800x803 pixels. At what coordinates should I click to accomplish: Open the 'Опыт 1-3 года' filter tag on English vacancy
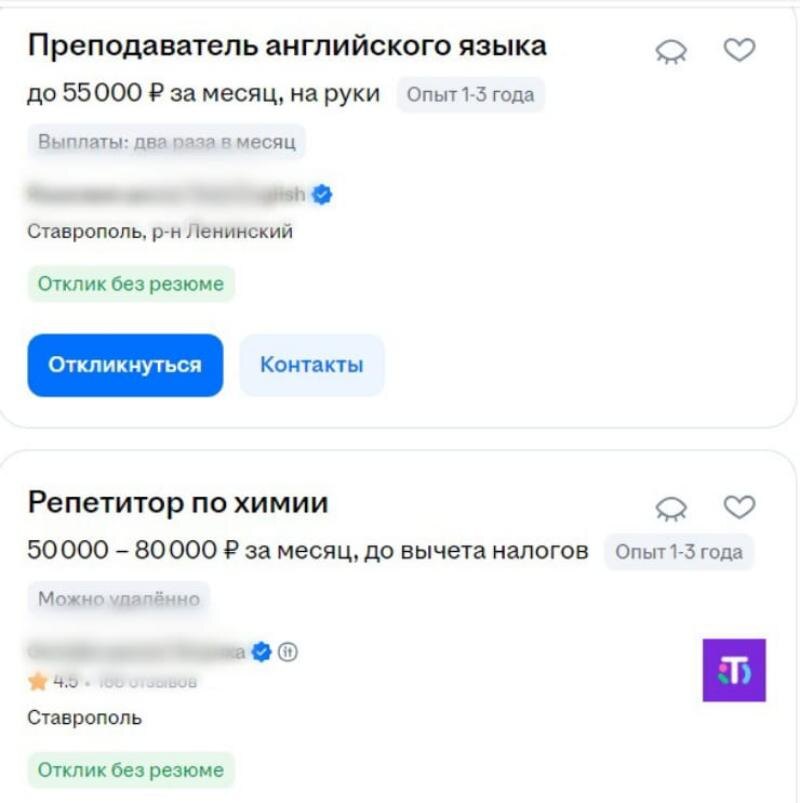pos(471,94)
